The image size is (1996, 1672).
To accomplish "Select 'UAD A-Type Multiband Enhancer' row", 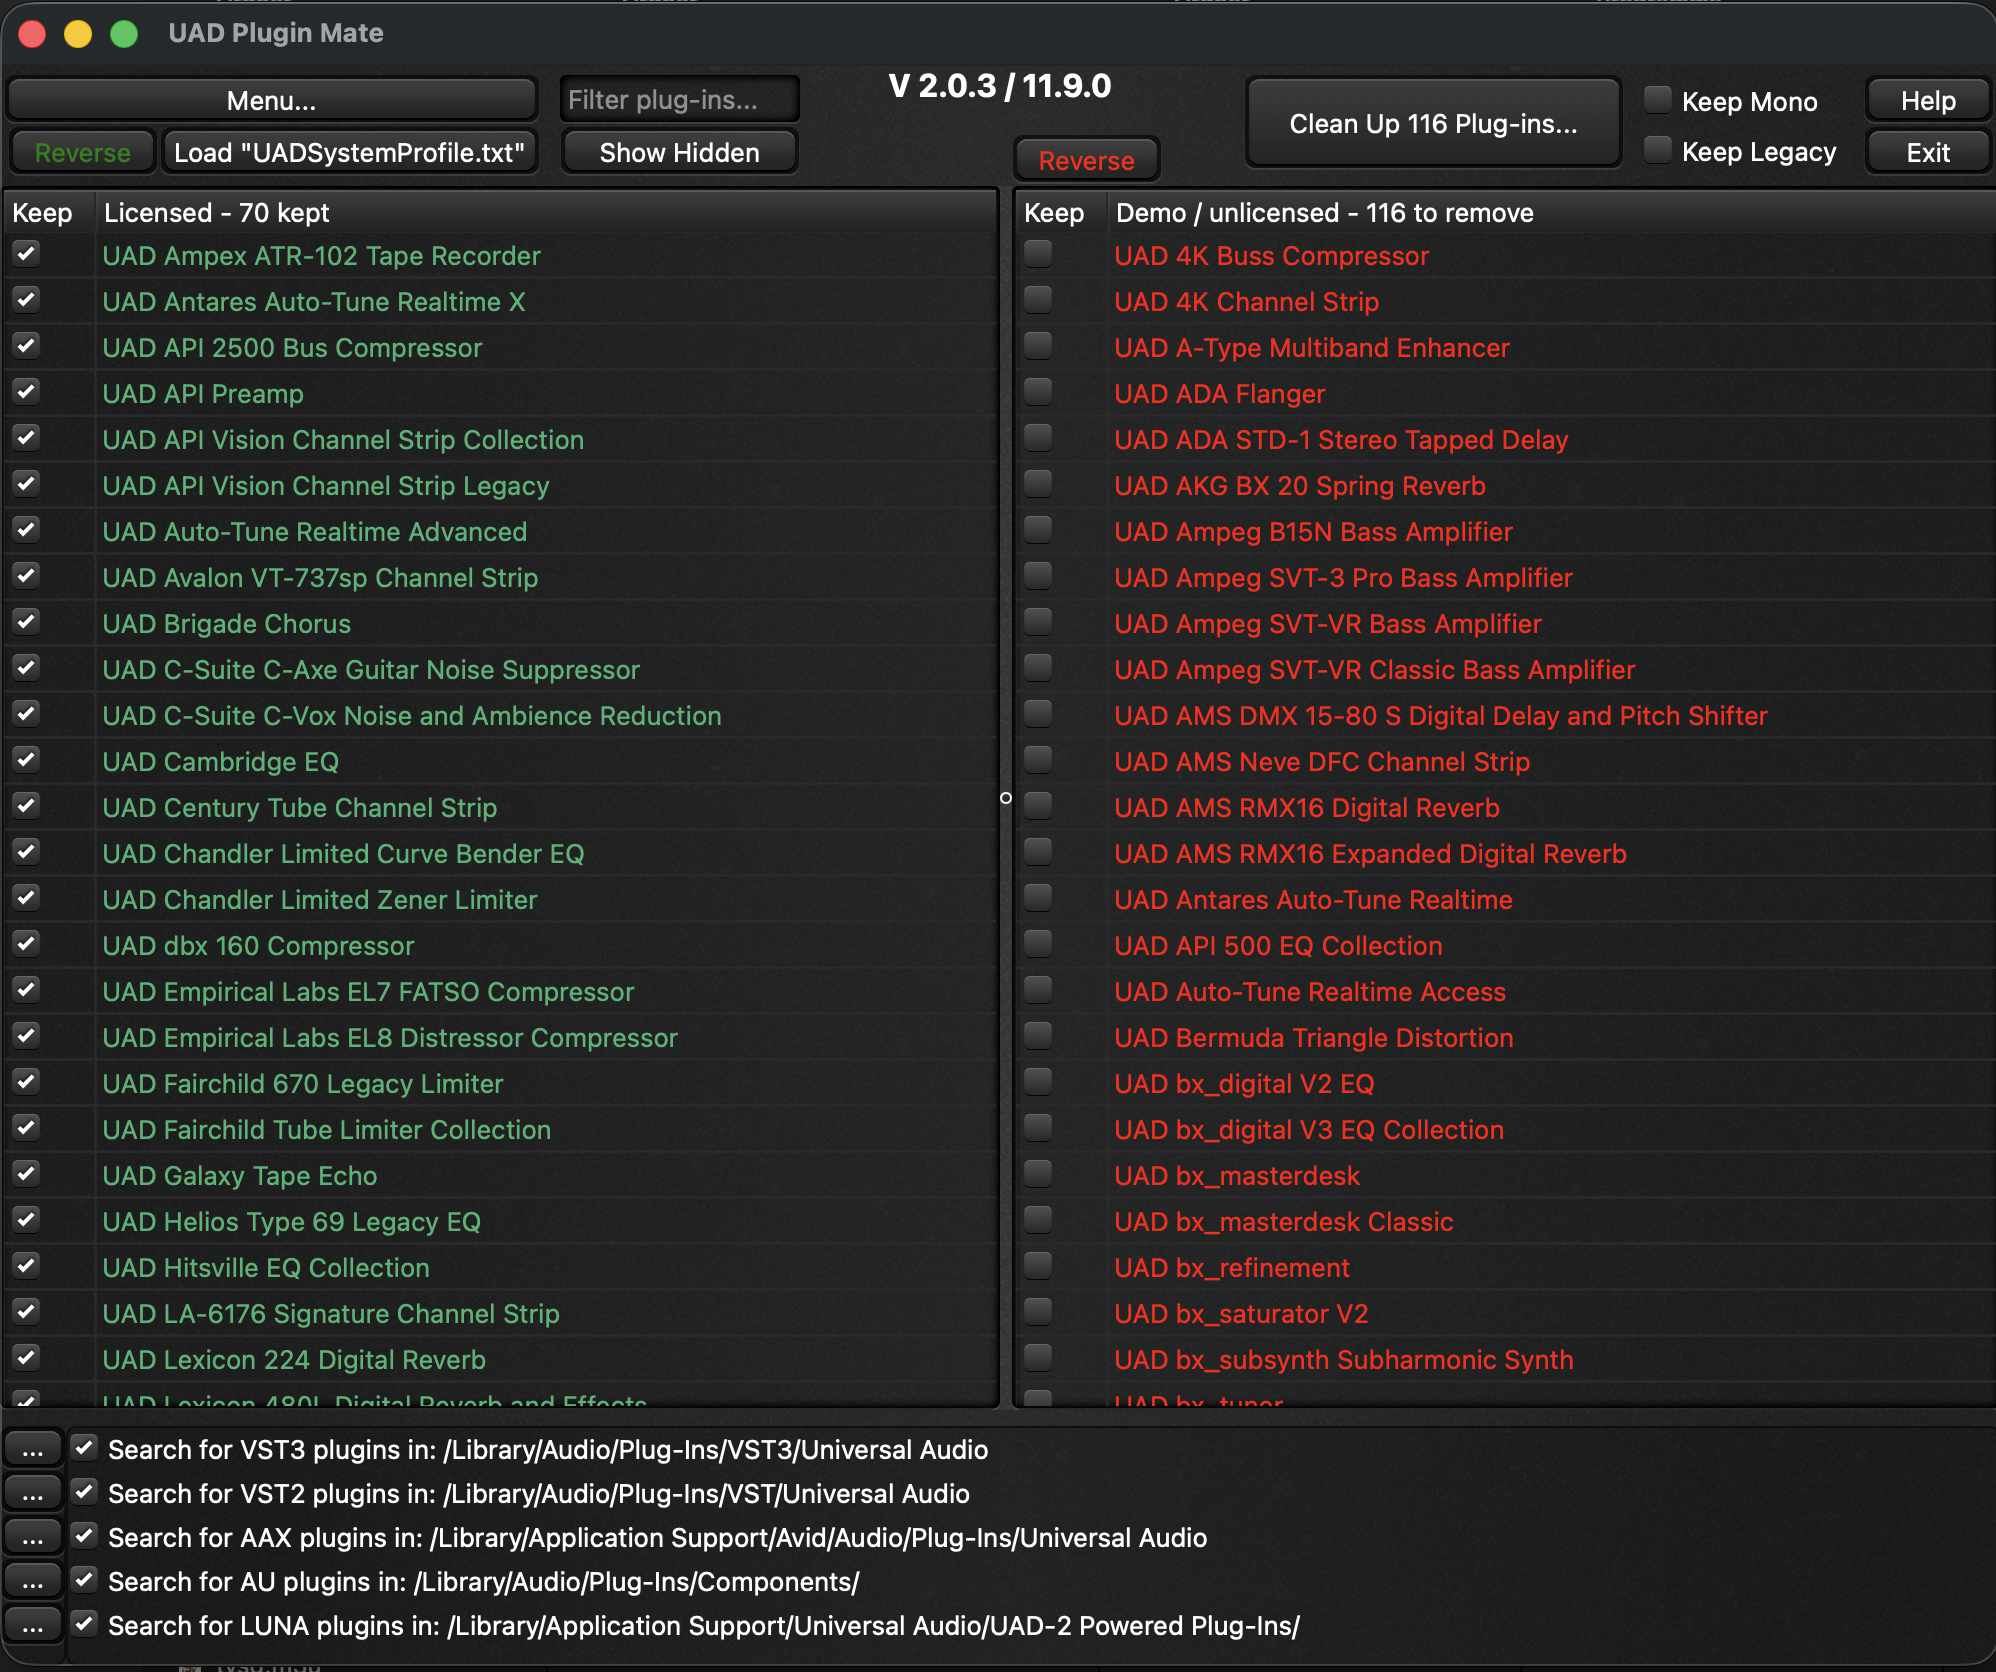I will (x=1506, y=348).
